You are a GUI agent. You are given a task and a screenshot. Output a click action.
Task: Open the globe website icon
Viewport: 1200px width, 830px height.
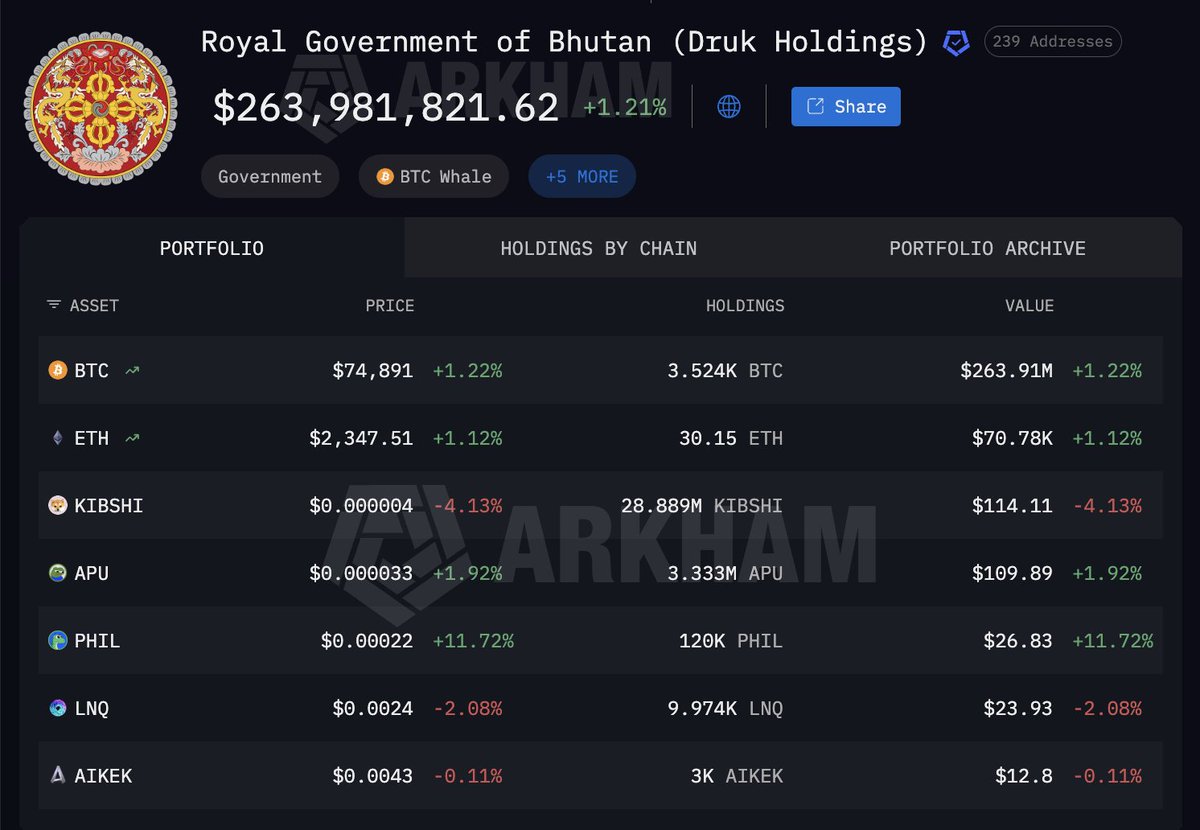pos(729,107)
